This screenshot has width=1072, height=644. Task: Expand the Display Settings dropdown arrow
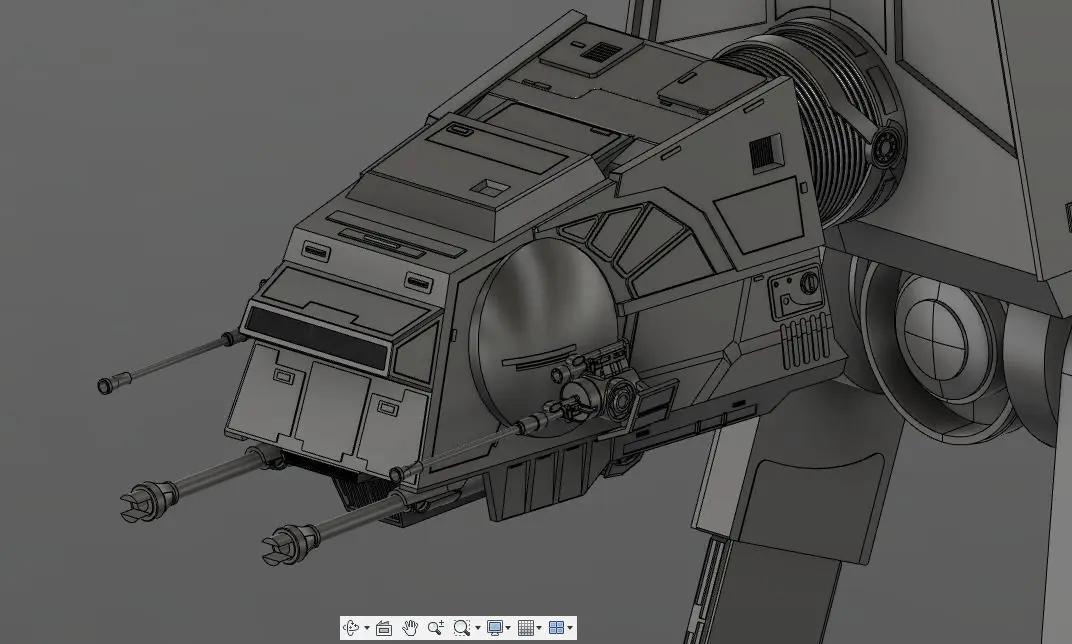point(508,628)
